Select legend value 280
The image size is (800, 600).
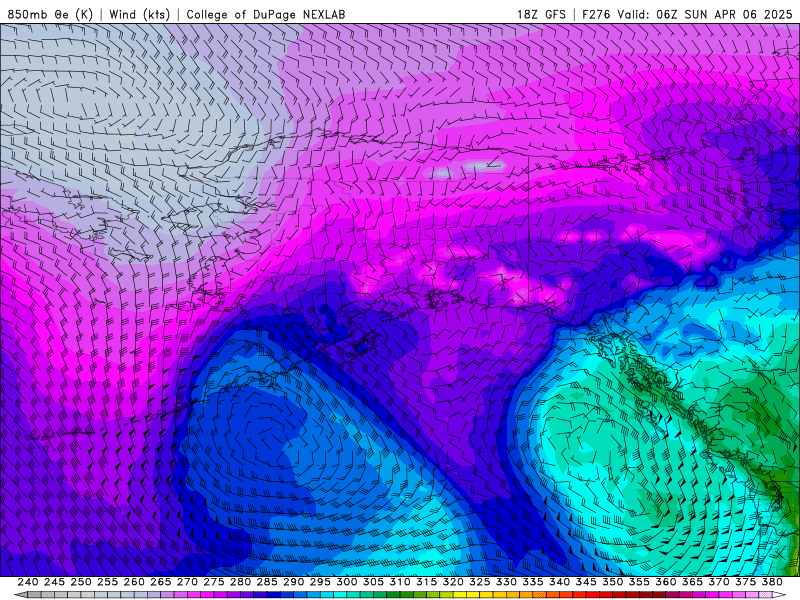240,582
